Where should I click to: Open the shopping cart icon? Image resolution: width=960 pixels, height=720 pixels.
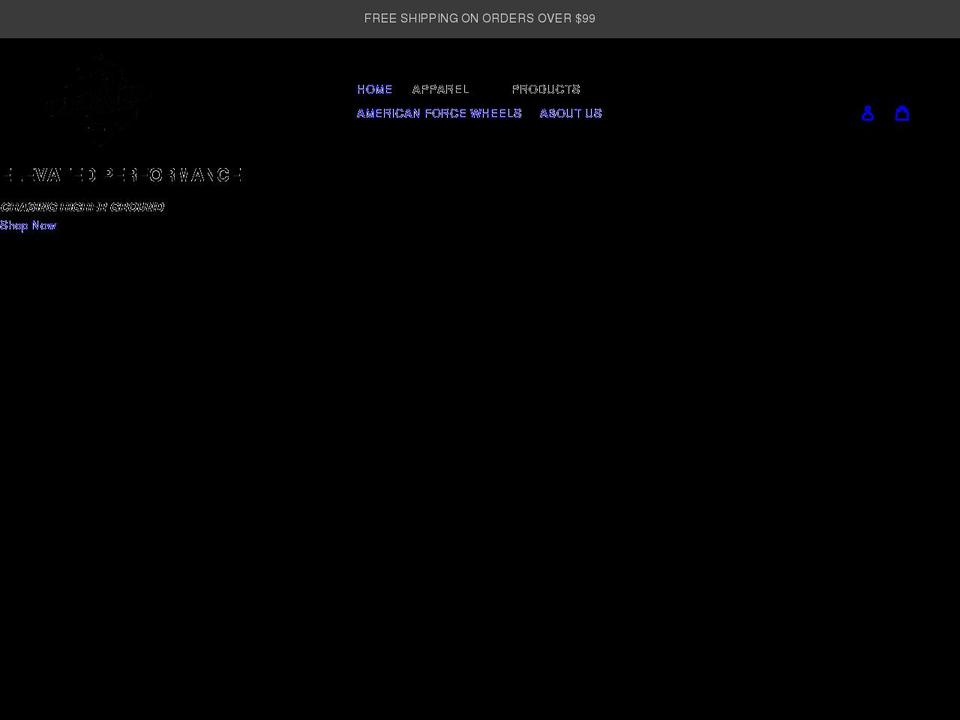902,113
